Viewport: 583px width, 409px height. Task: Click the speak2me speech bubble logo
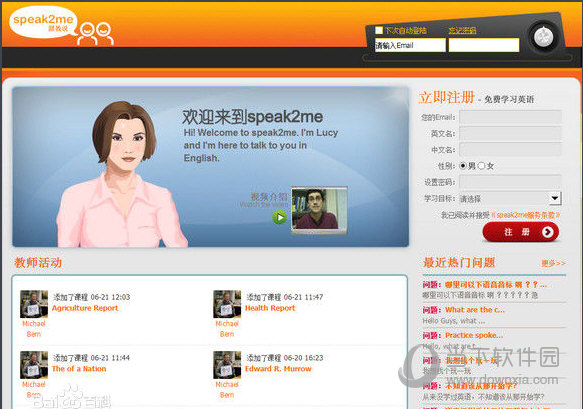click(43, 22)
